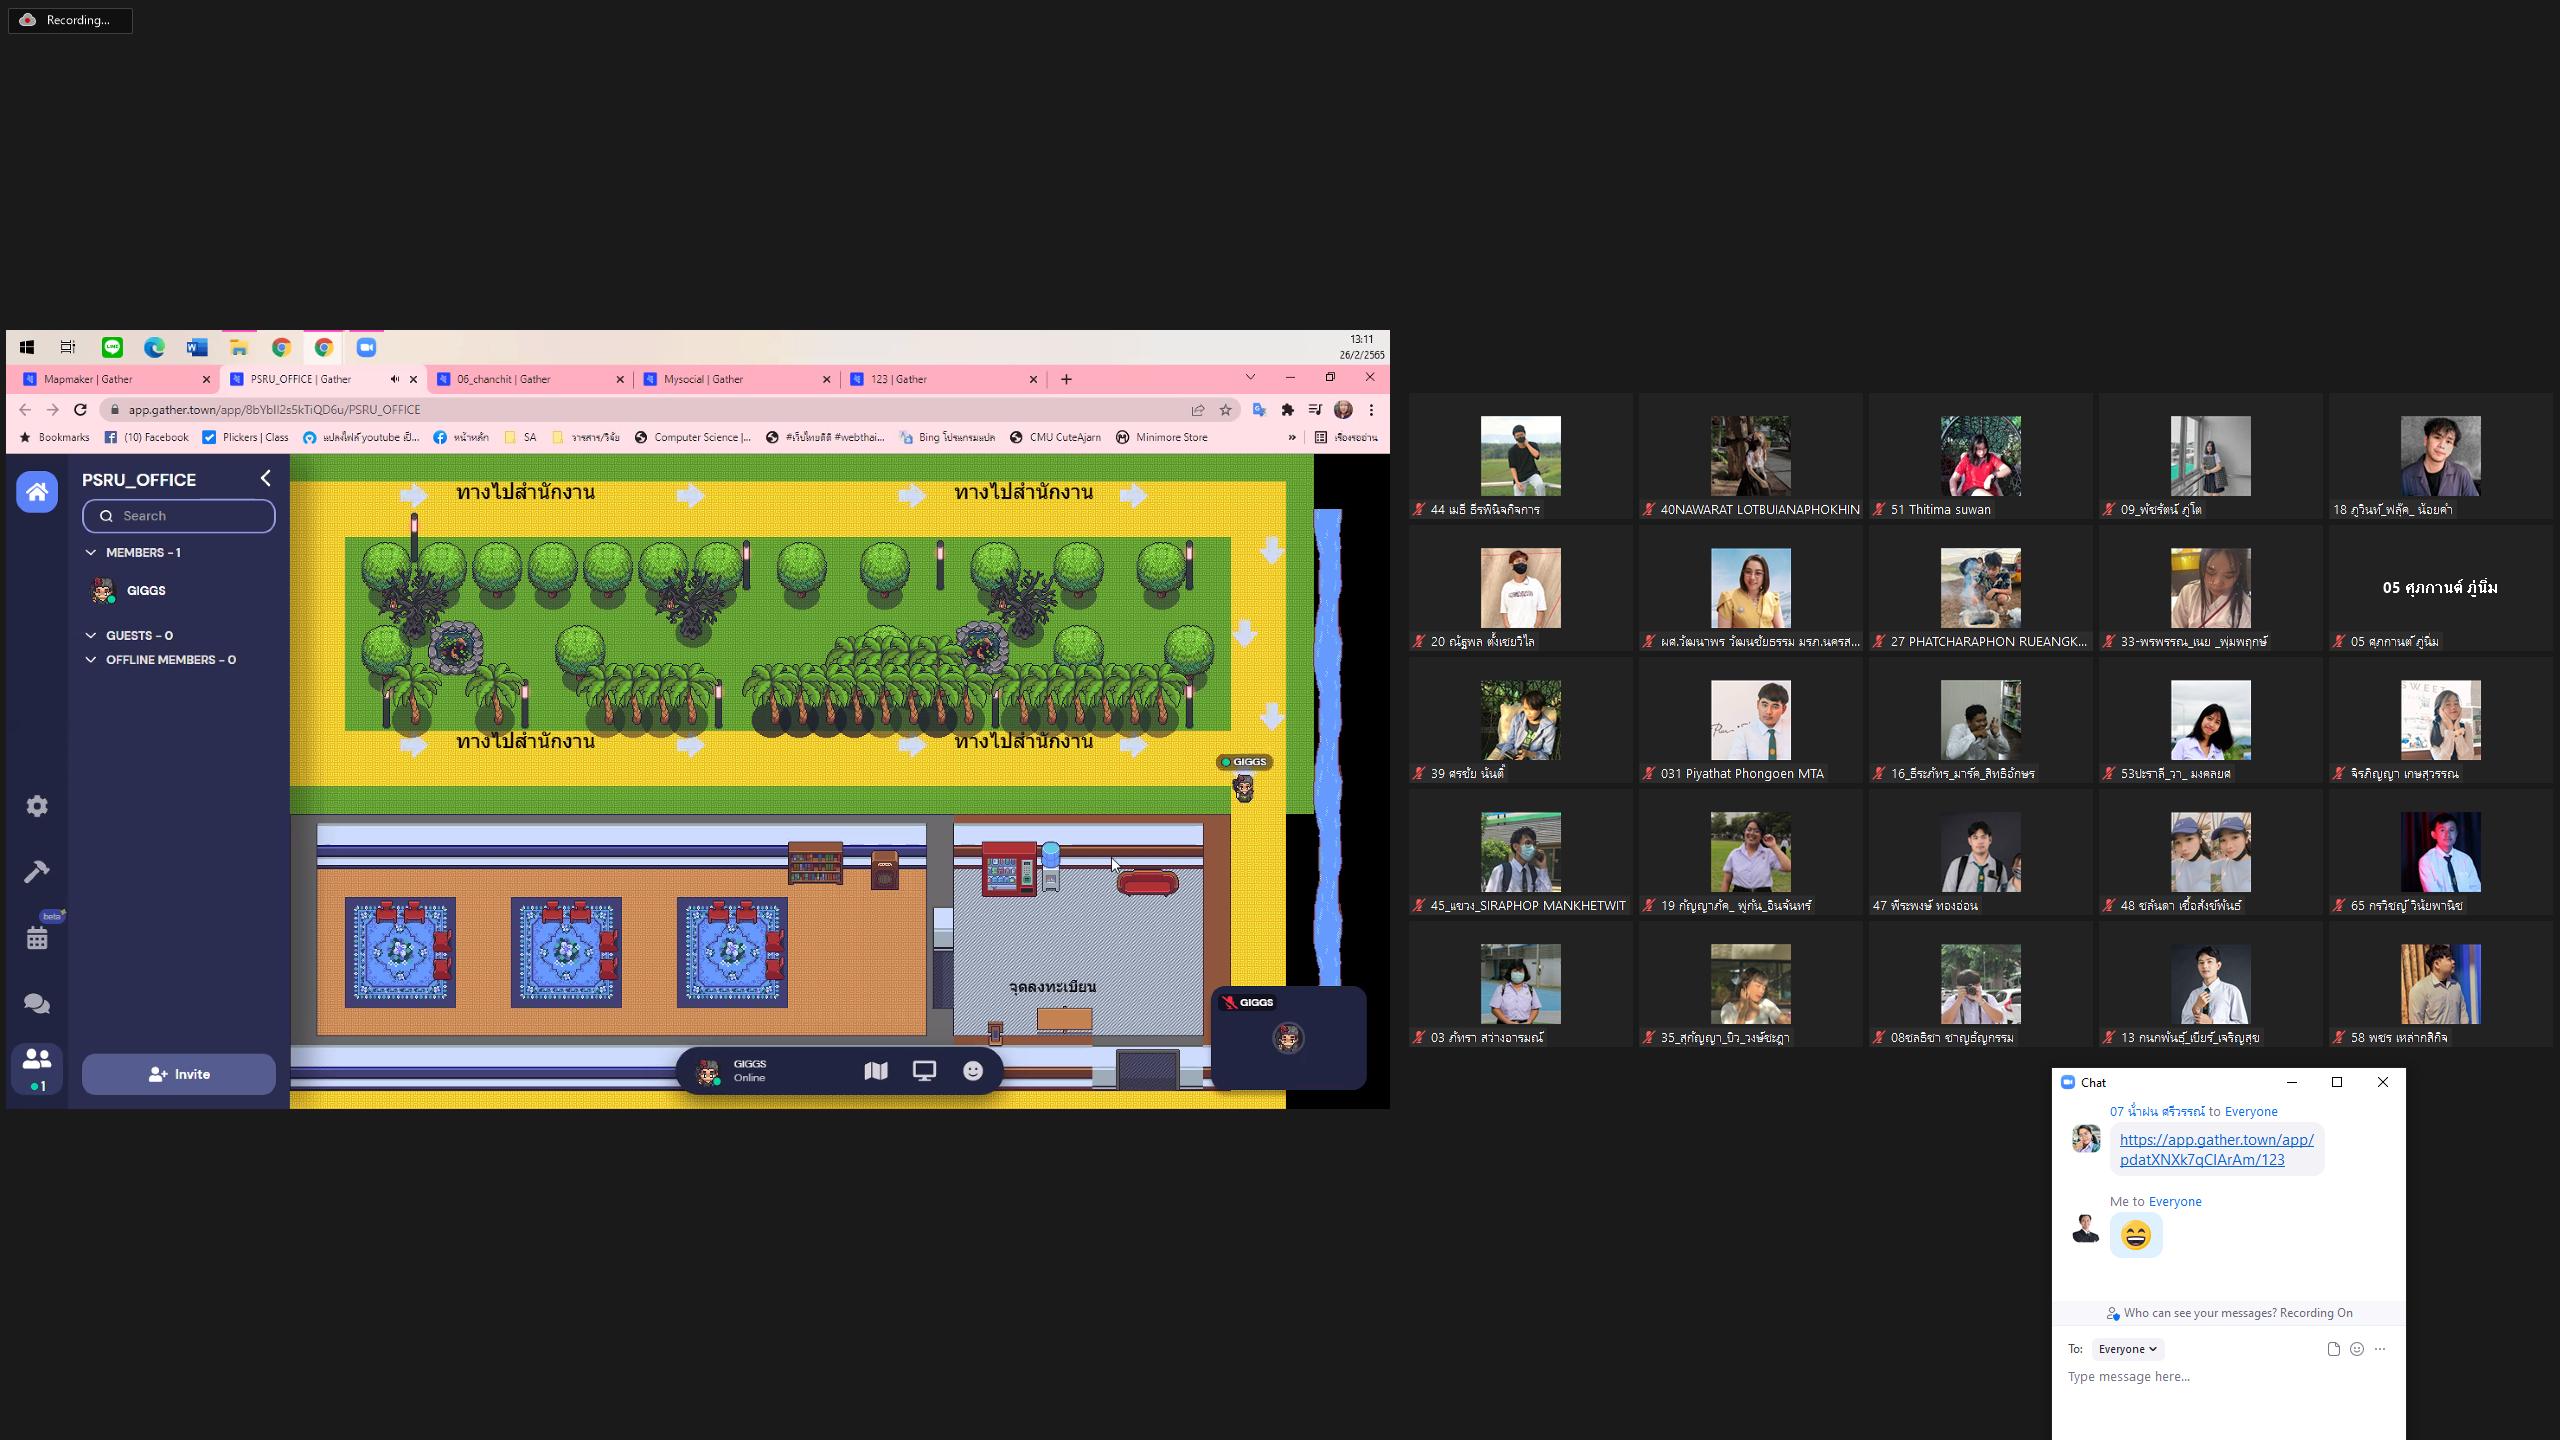The image size is (2560, 1440).
Task: Click the LINE app in taskbar
Action: tap(112, 347)
